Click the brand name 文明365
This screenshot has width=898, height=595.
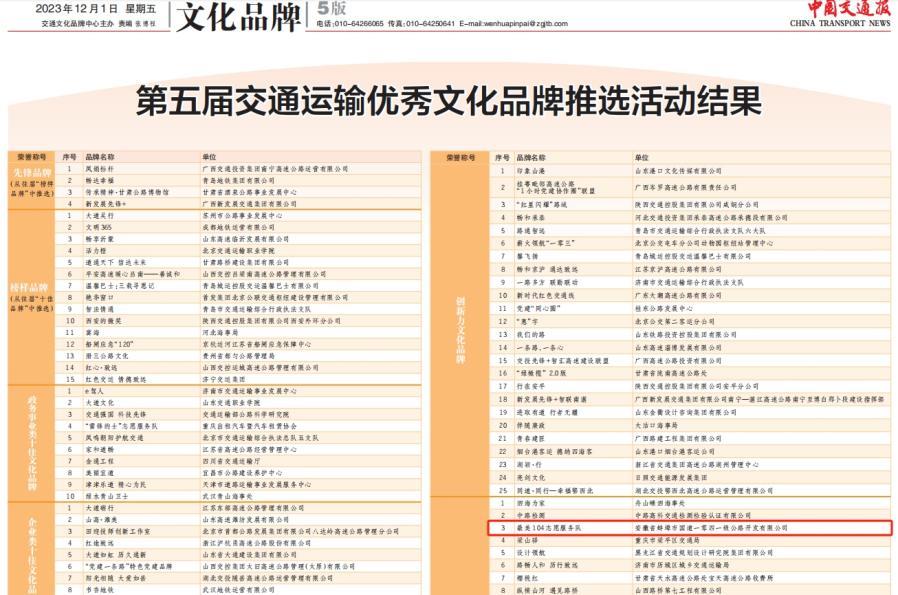(99, 227)
